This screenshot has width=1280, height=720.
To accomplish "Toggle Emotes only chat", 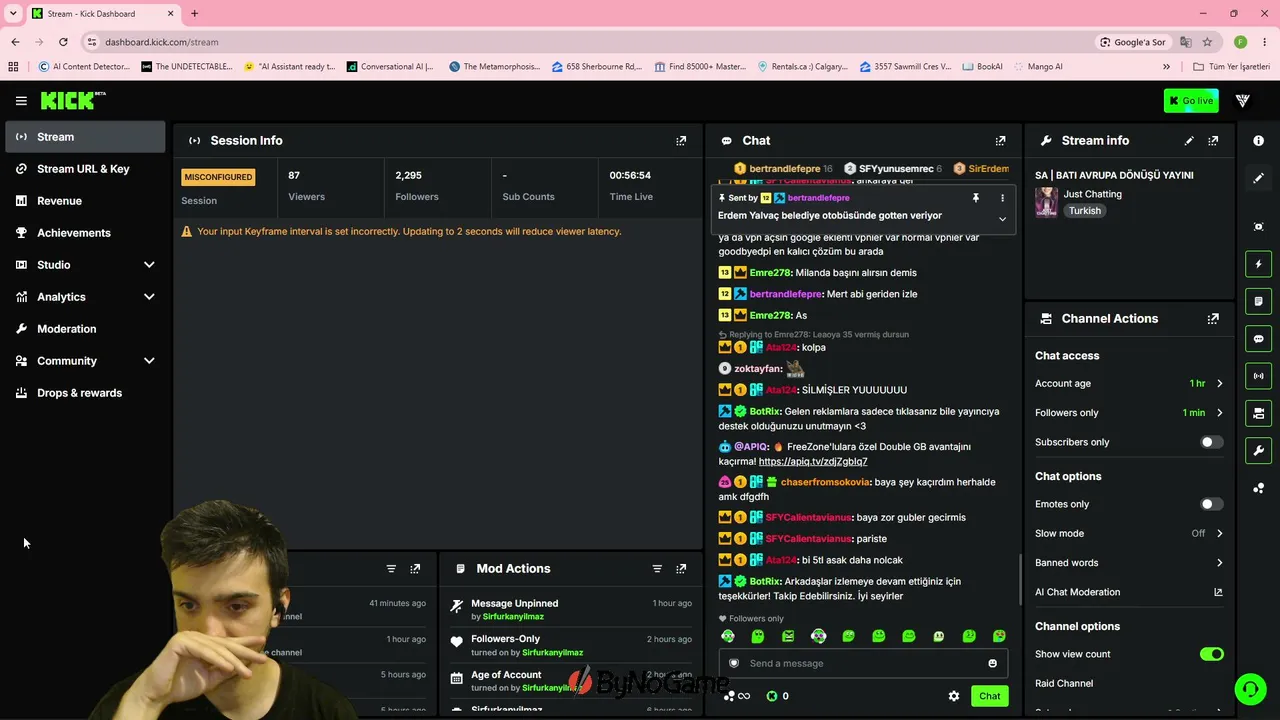I will (1211, 505).
